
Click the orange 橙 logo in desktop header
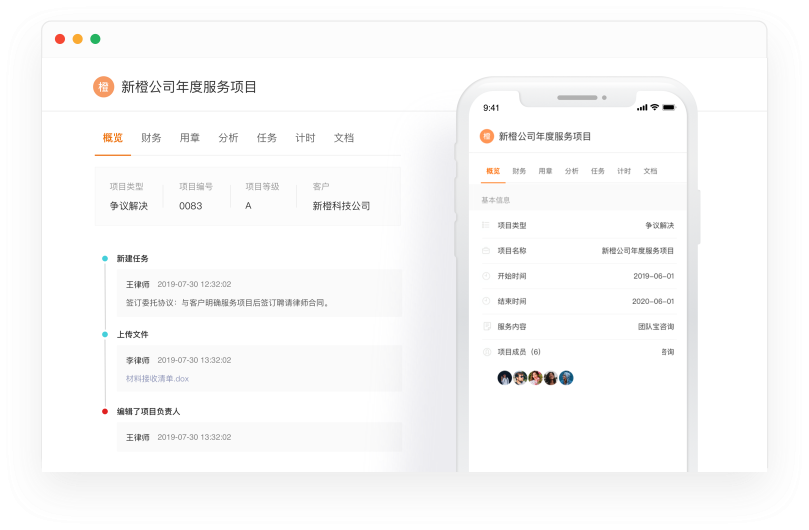(x=103, y=87)
